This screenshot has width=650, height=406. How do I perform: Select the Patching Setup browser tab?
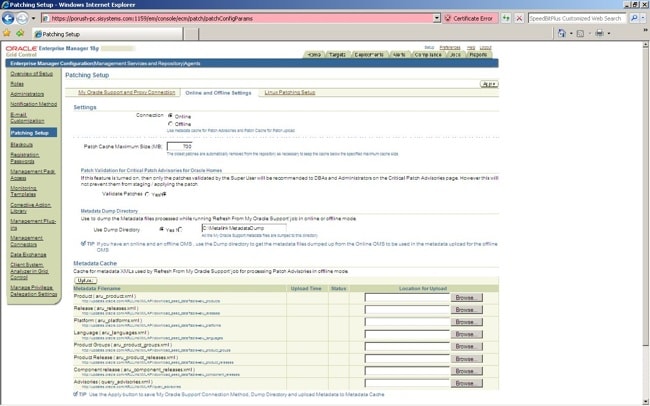pos(107,34)
